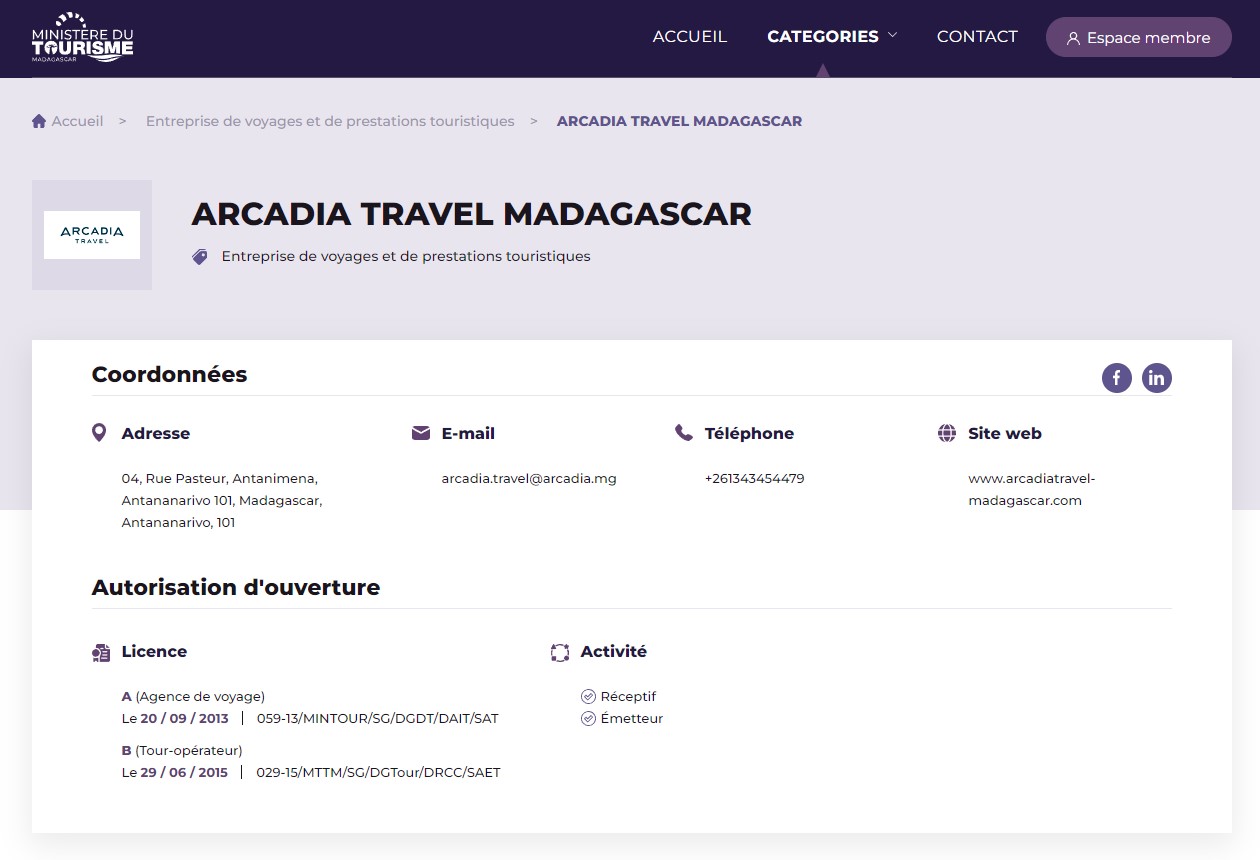The height and width of the screenshot is (860, 1260).
Task: Click the Téléphone handset icon
Action: coord(684,433)
